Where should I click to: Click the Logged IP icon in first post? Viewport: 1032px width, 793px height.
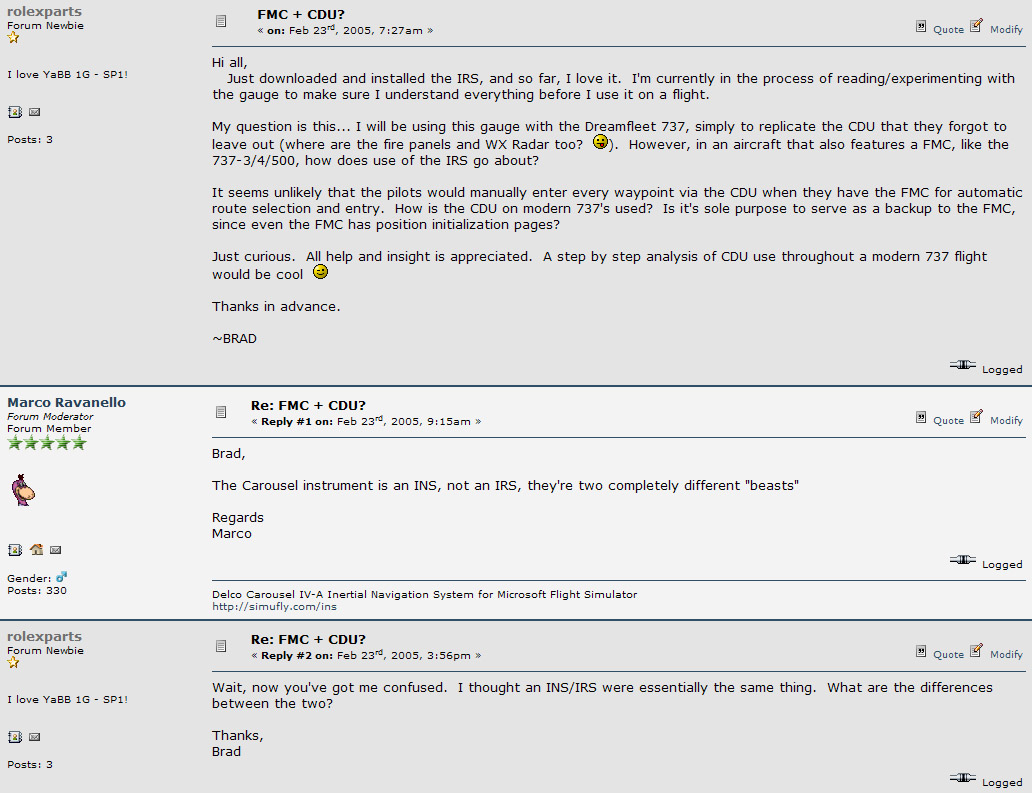(x=962, y=365)
